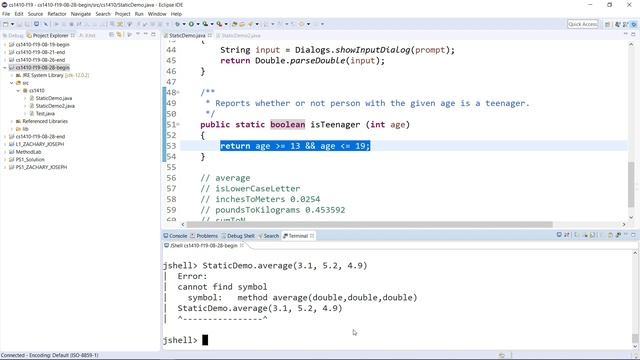Switch to the Console tab
Screen dimensions: 640x360
175,236
